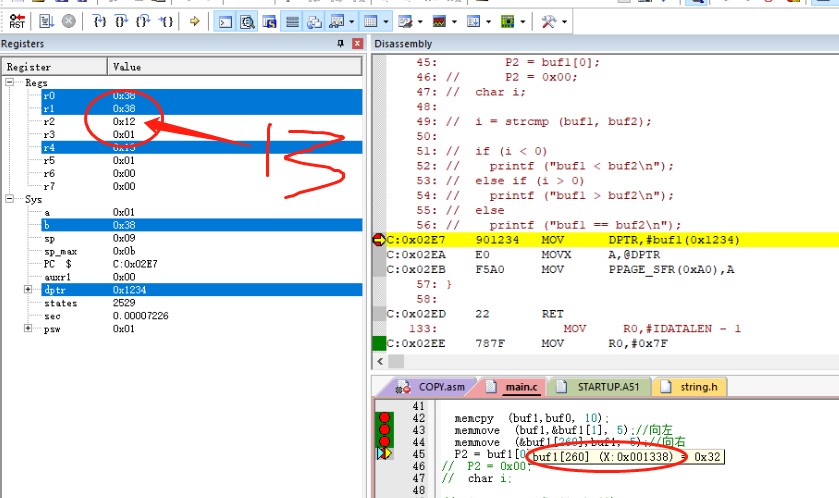This screenshot has height=498, width=839.
Task: Click the Disassembly panel title
Action: [x=403, y=44]
